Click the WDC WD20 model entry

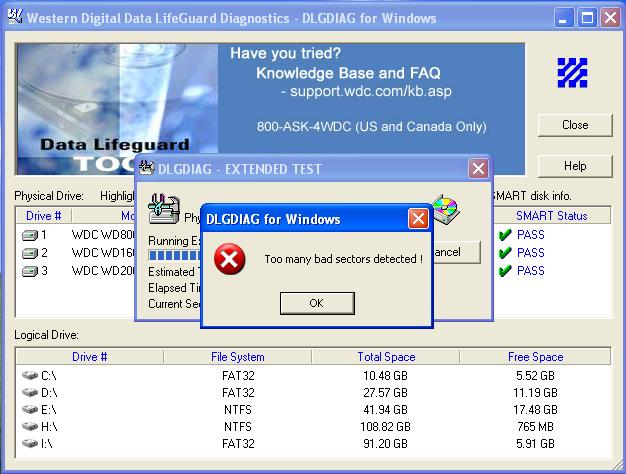click(103, 271)
